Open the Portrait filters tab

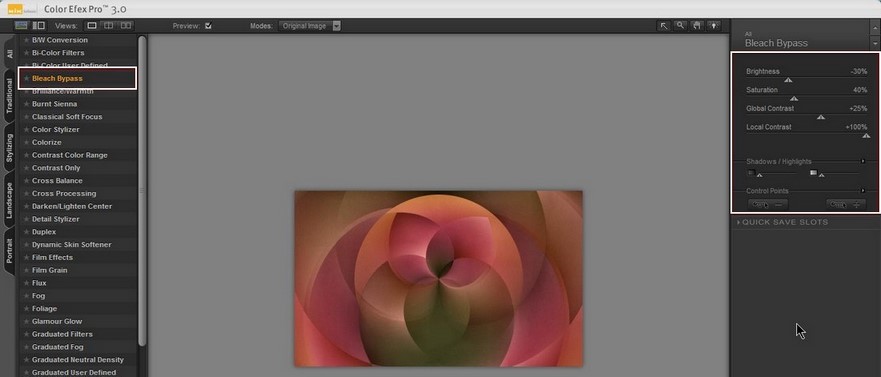[10, 251]
